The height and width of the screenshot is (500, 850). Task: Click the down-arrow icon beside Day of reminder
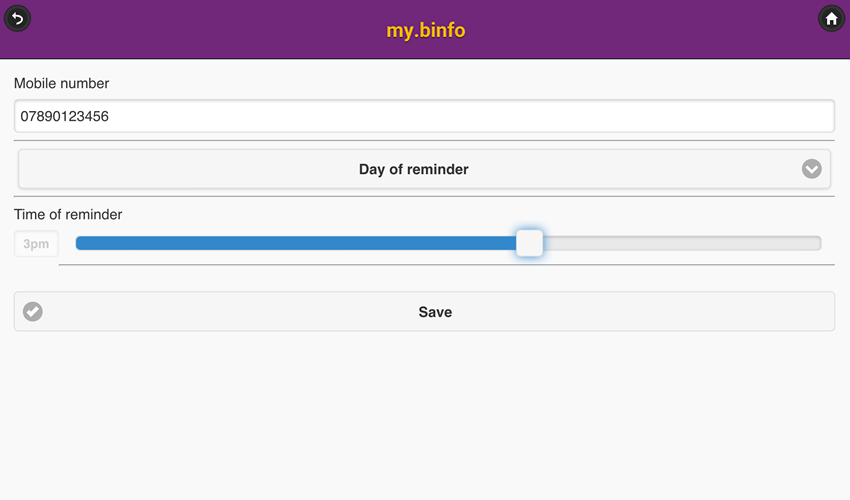point(811,169)
